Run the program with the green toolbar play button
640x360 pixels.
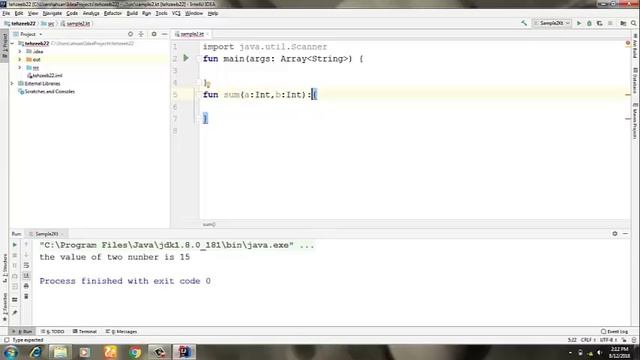click(579, 23)
